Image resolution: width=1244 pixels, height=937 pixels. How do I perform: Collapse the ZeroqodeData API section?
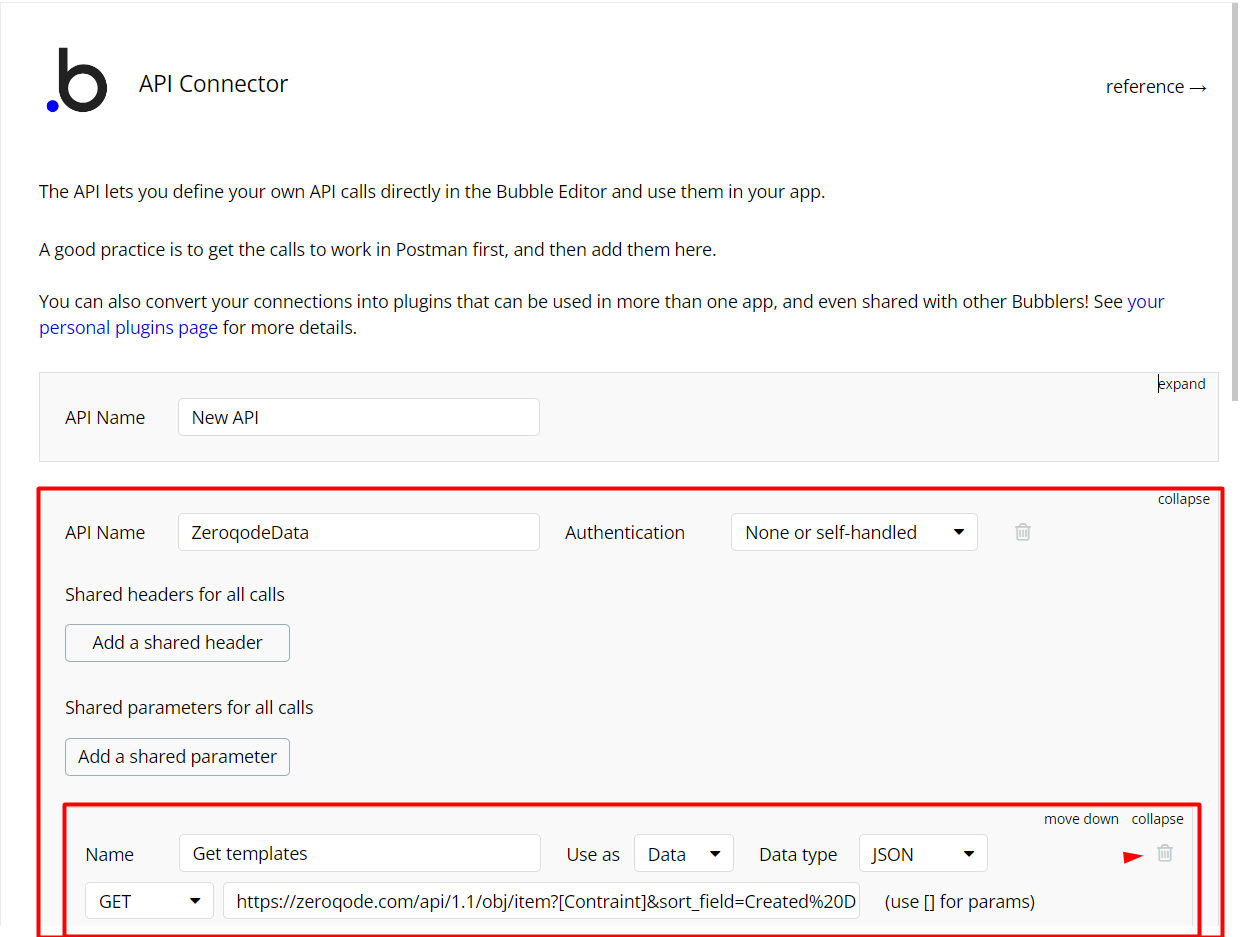[x=1184, y=499]
